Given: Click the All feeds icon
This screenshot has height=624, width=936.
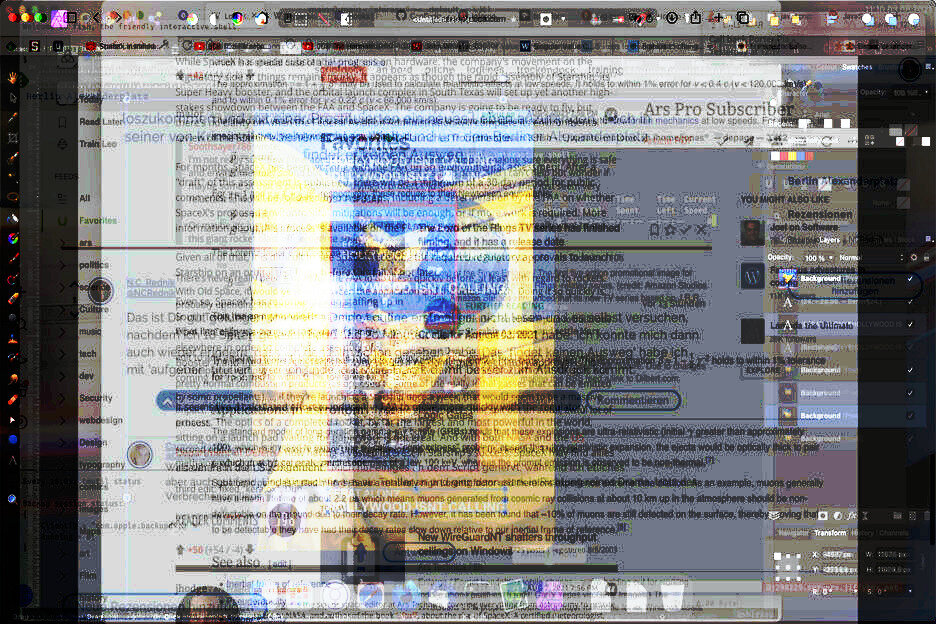Looking at the screenshot, I should (63, 198).
